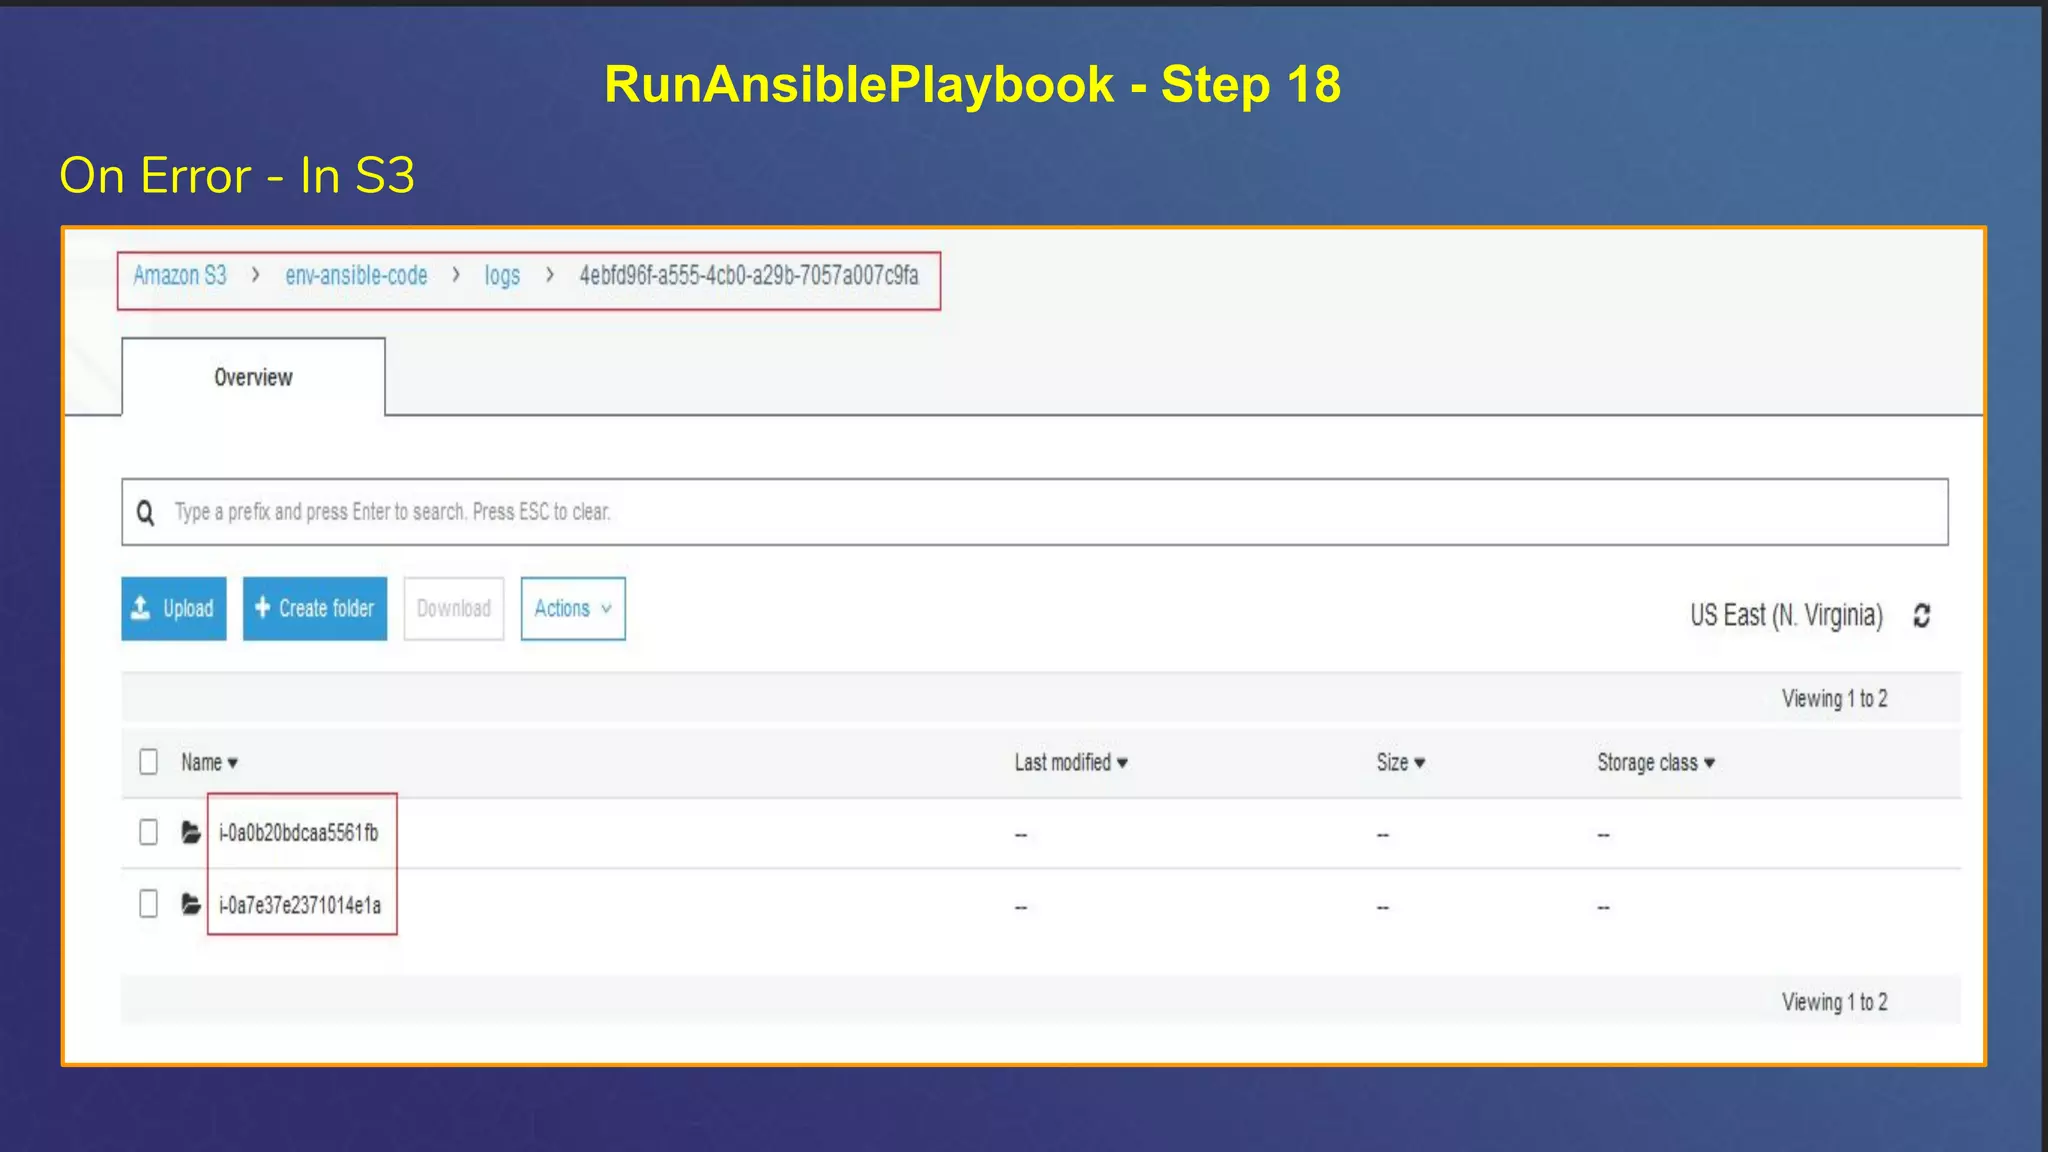
Task: Open the i-0a0b20bdcaa5561fb folder
Action: 299,832
